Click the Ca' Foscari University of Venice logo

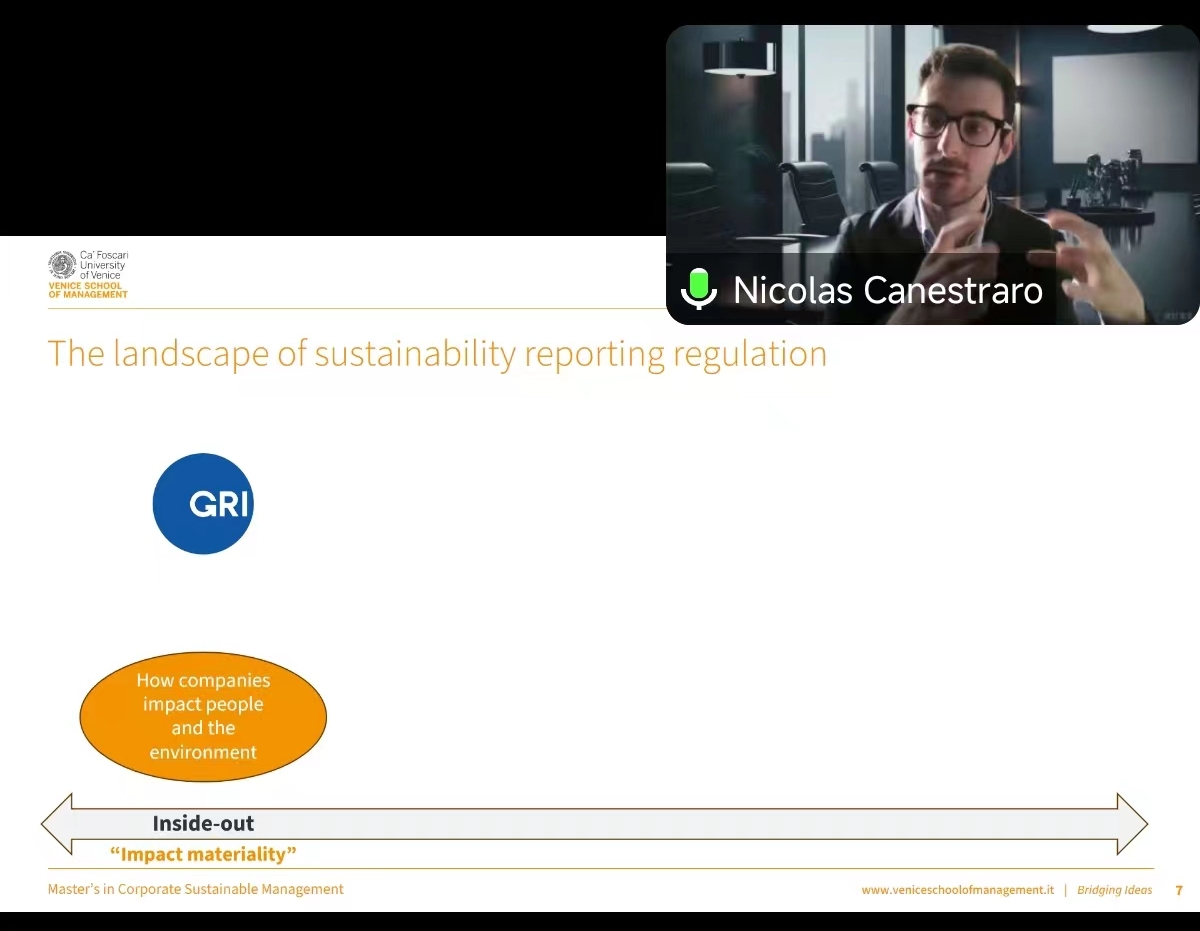coord(88,274)
